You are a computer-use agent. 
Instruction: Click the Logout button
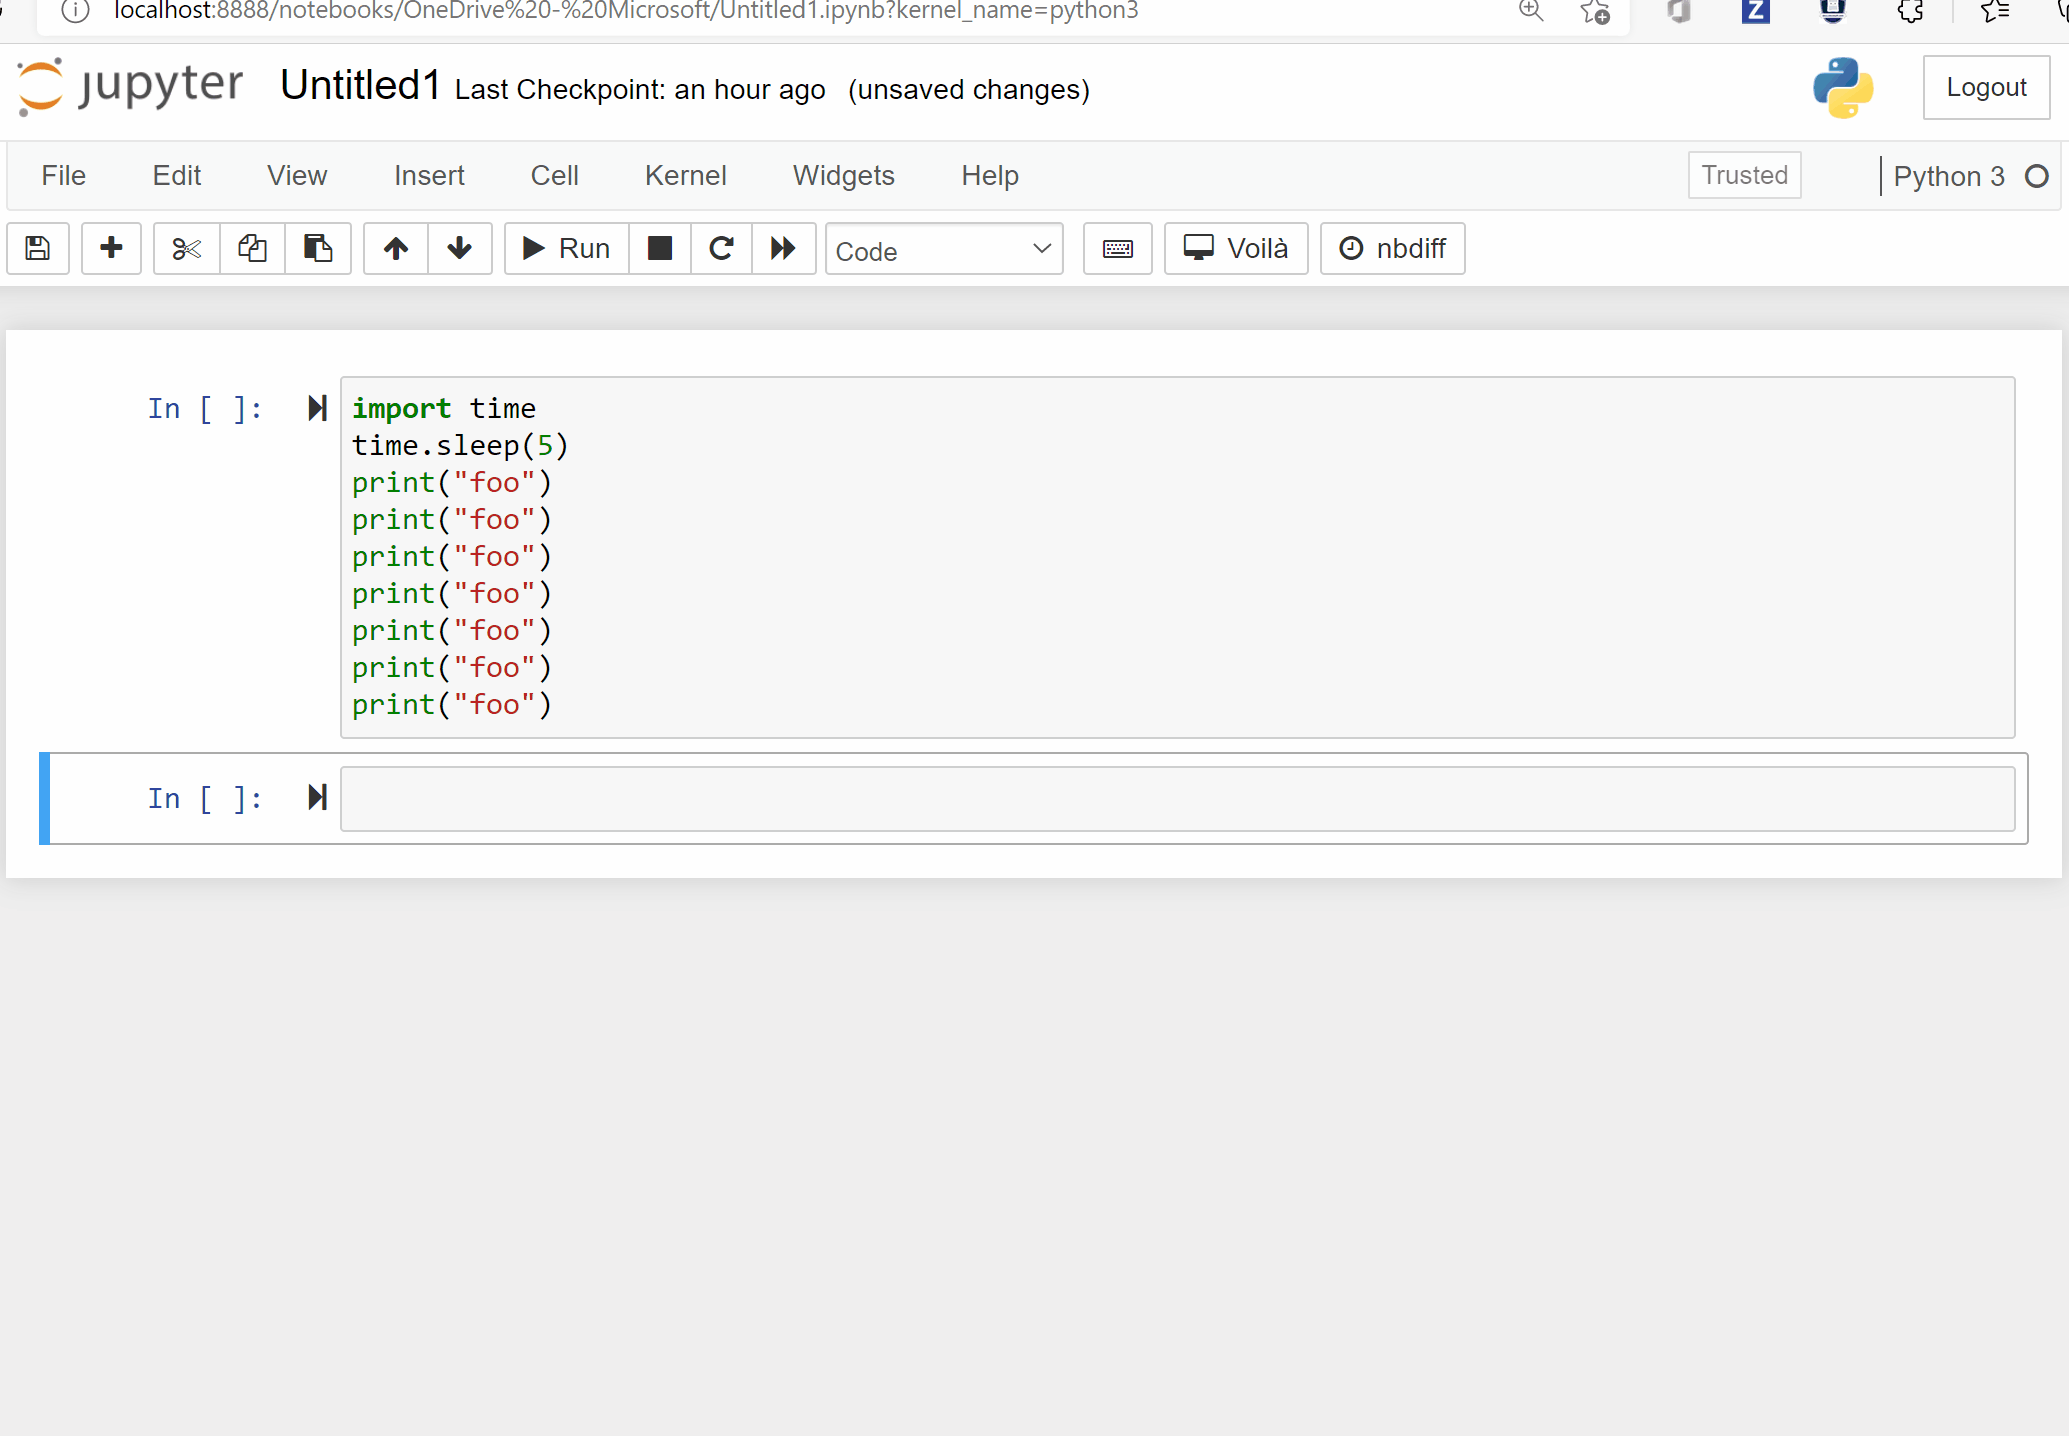pyautogui.click(x=1986, y=87)
